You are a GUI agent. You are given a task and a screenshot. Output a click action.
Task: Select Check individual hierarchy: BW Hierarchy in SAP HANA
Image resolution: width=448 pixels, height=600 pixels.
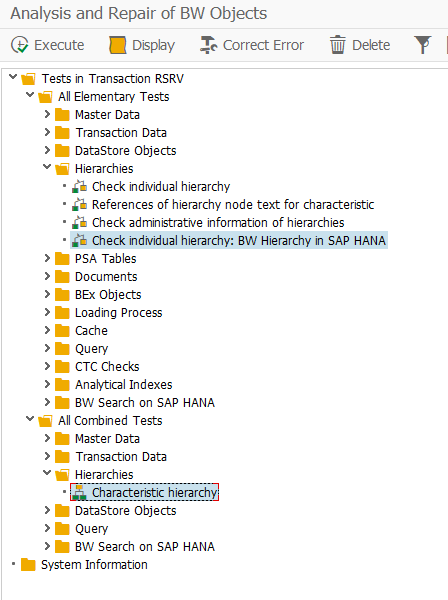point(239,240)
